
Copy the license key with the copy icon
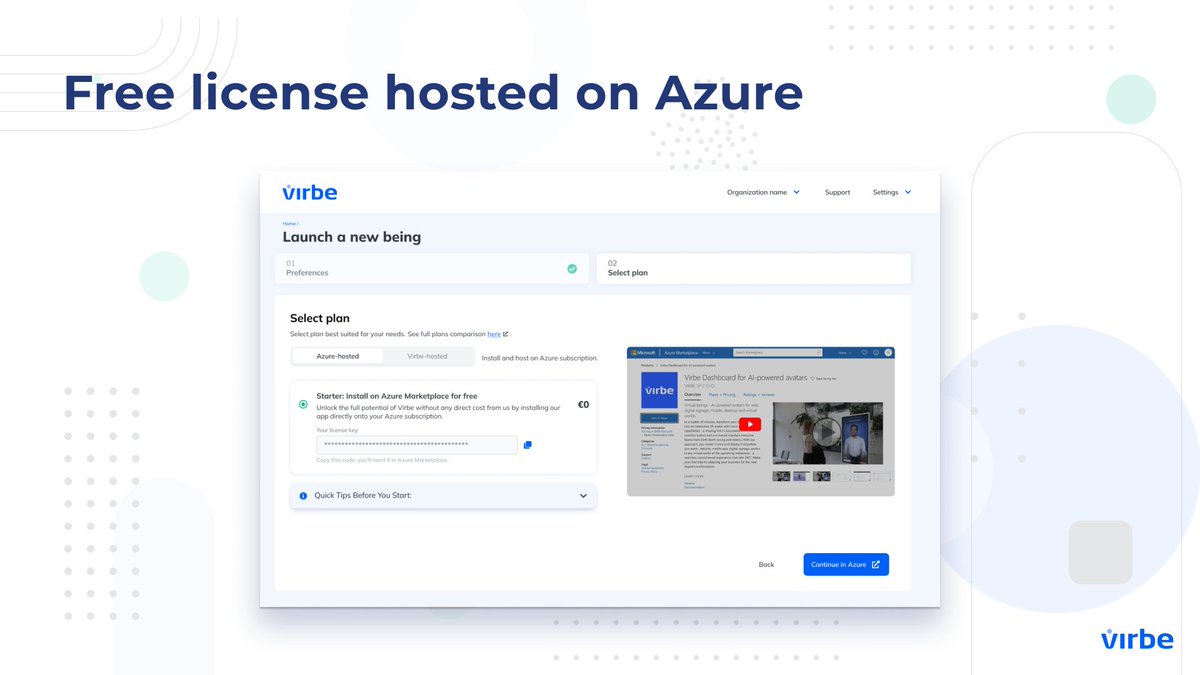[x=527, y=445]
